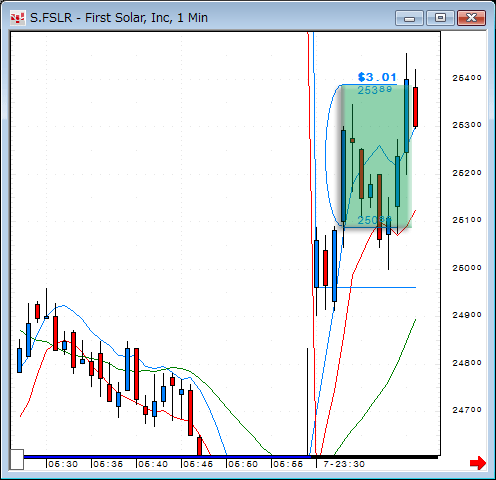
Task: Click the last red candlestick on the chart
Action: click(415, 107)
